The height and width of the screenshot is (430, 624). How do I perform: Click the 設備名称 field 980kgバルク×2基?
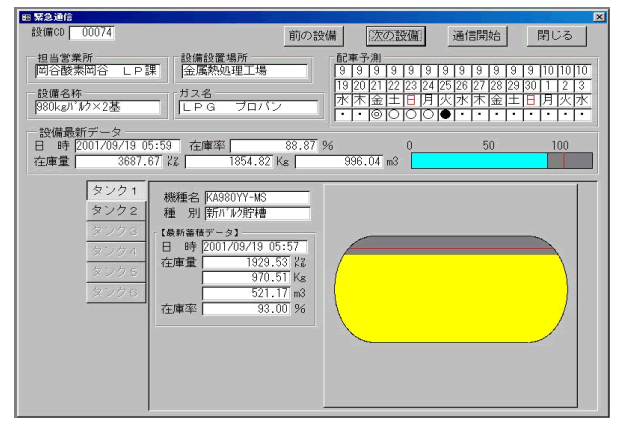click(x=98, y=107)
